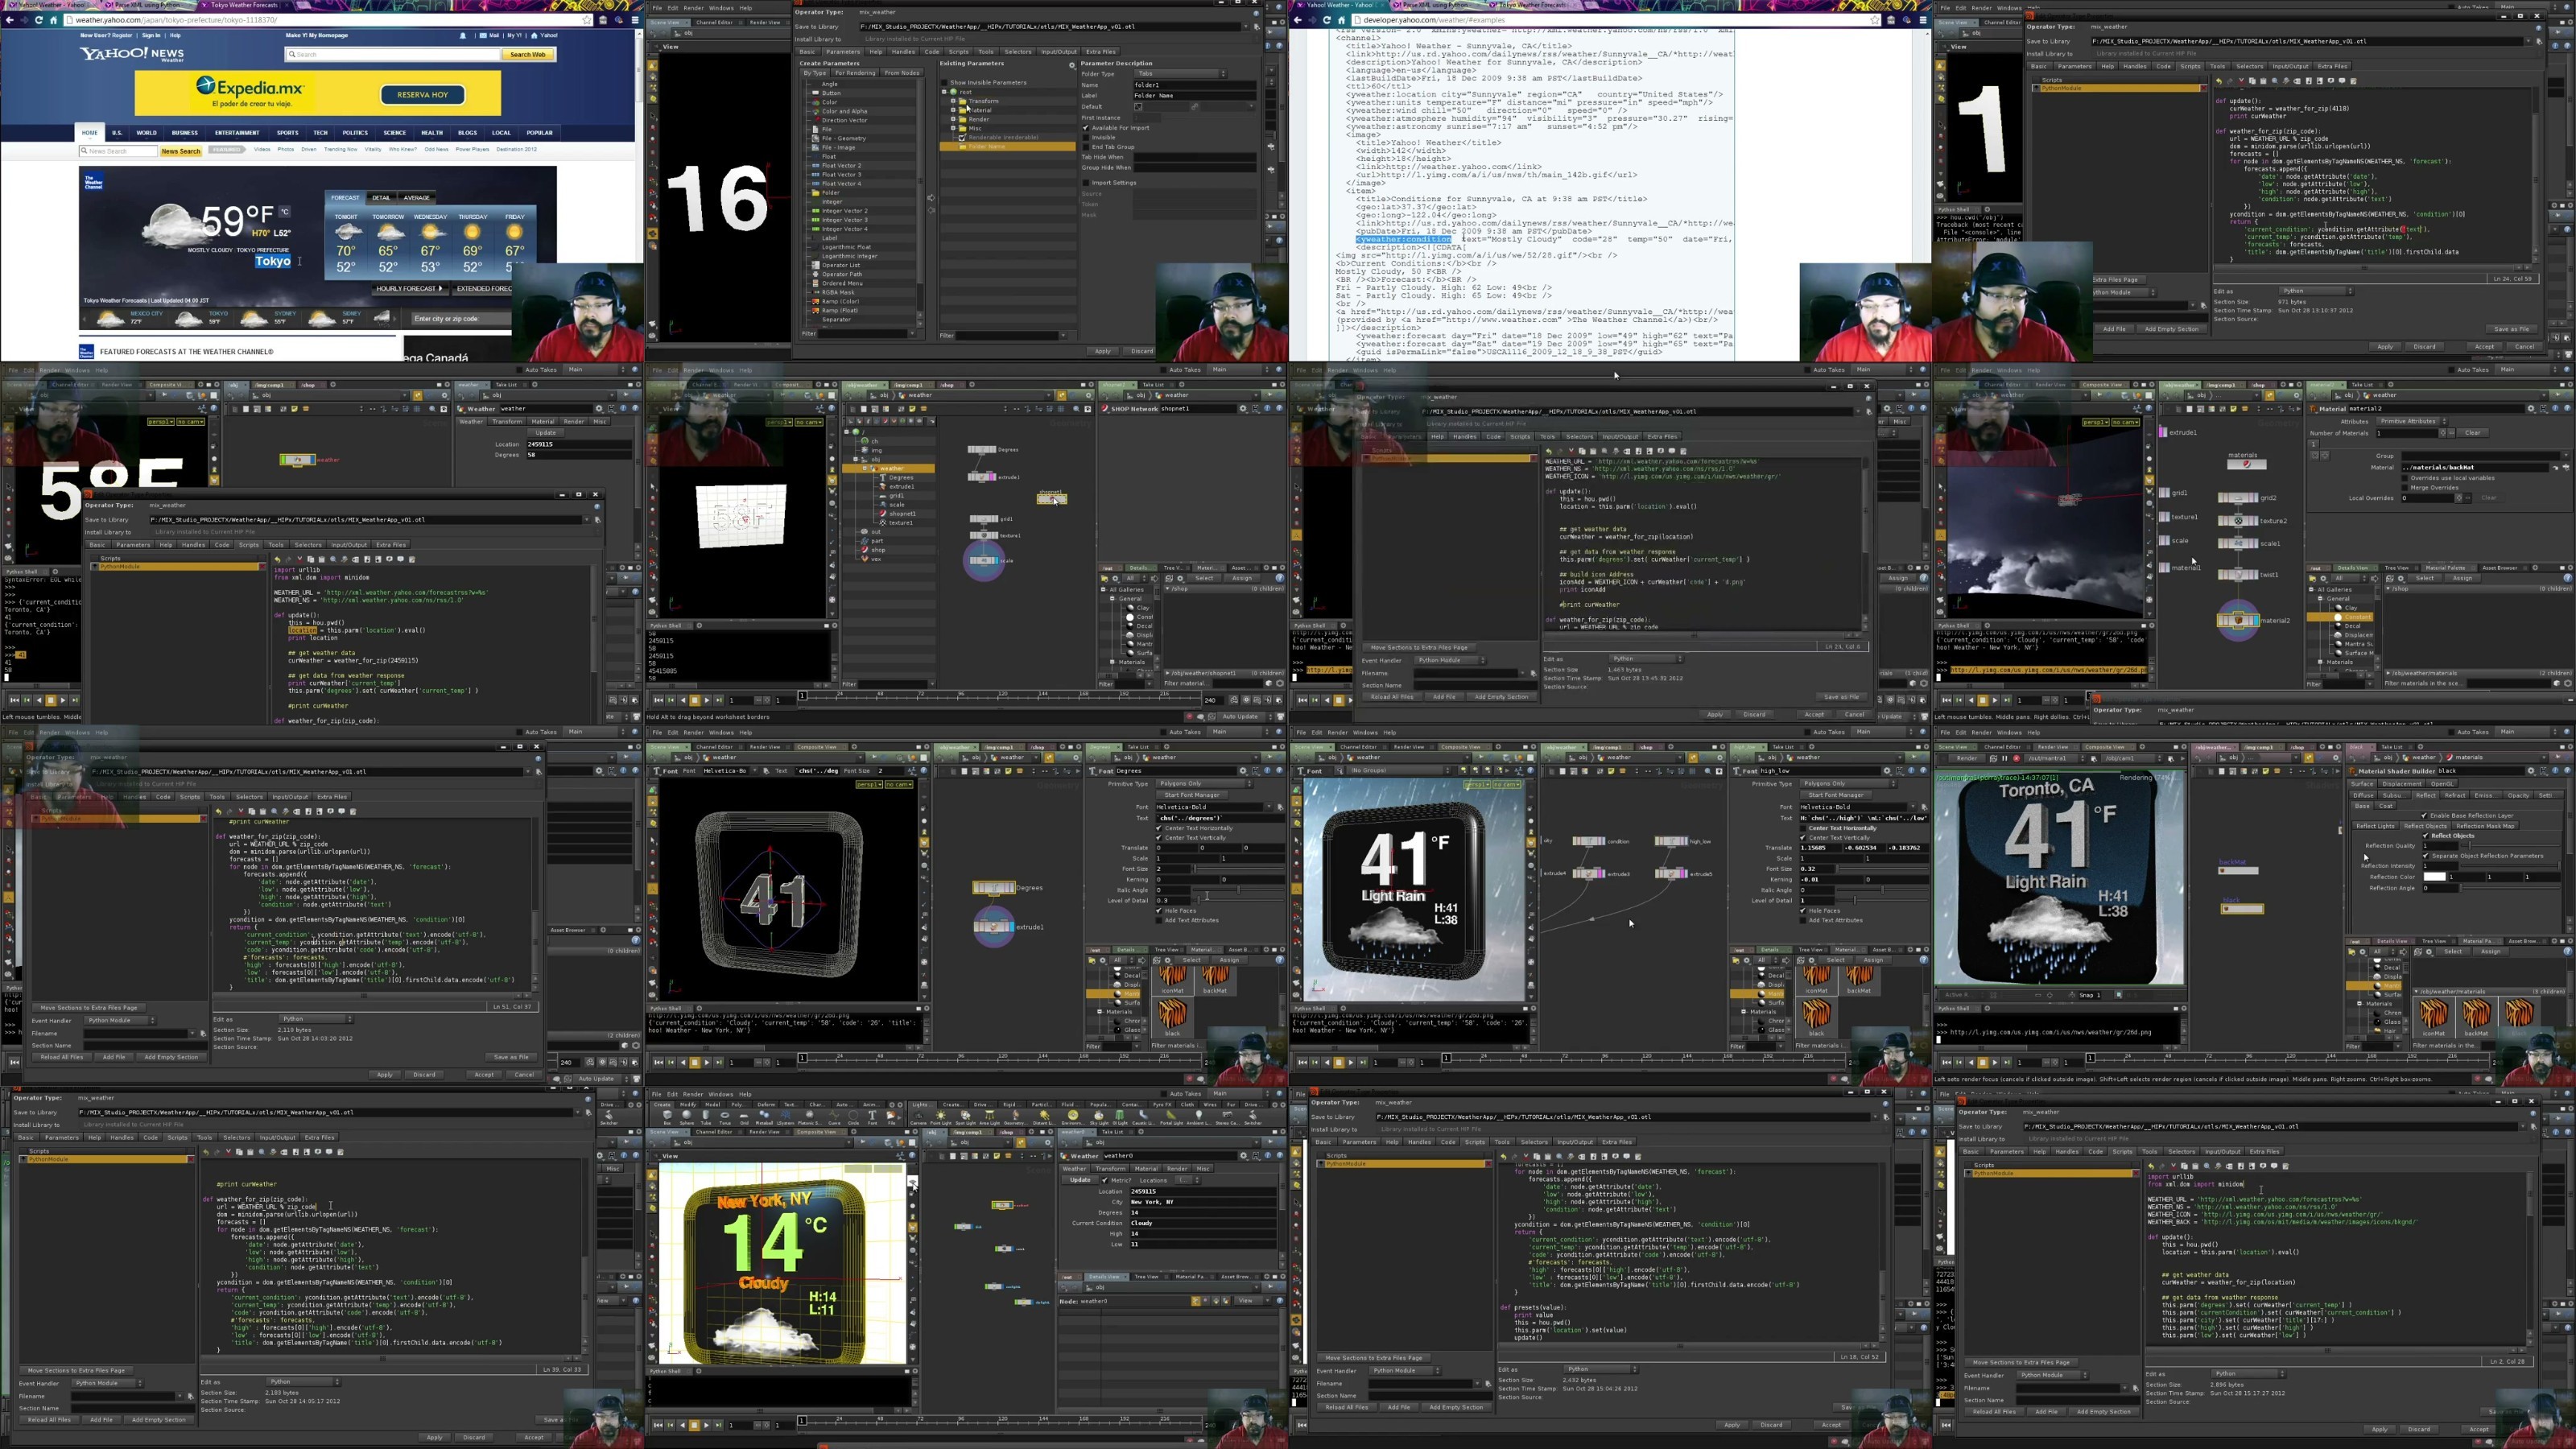Open the white Reflection Color swatch
The image size is (2576, 1449).
(x=2435, y=877)
